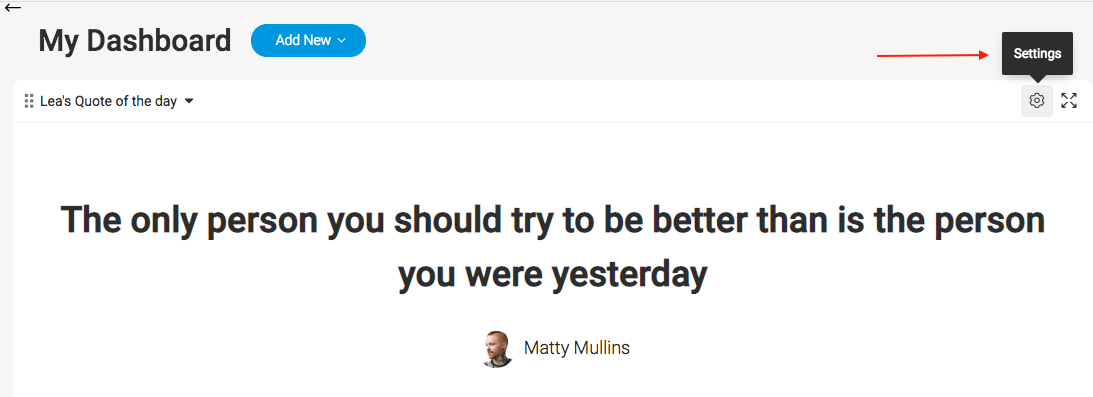Expand the caret beside Lea's Quote title
The width and height of the screenshot is (1093, 397).
point(189,102)
